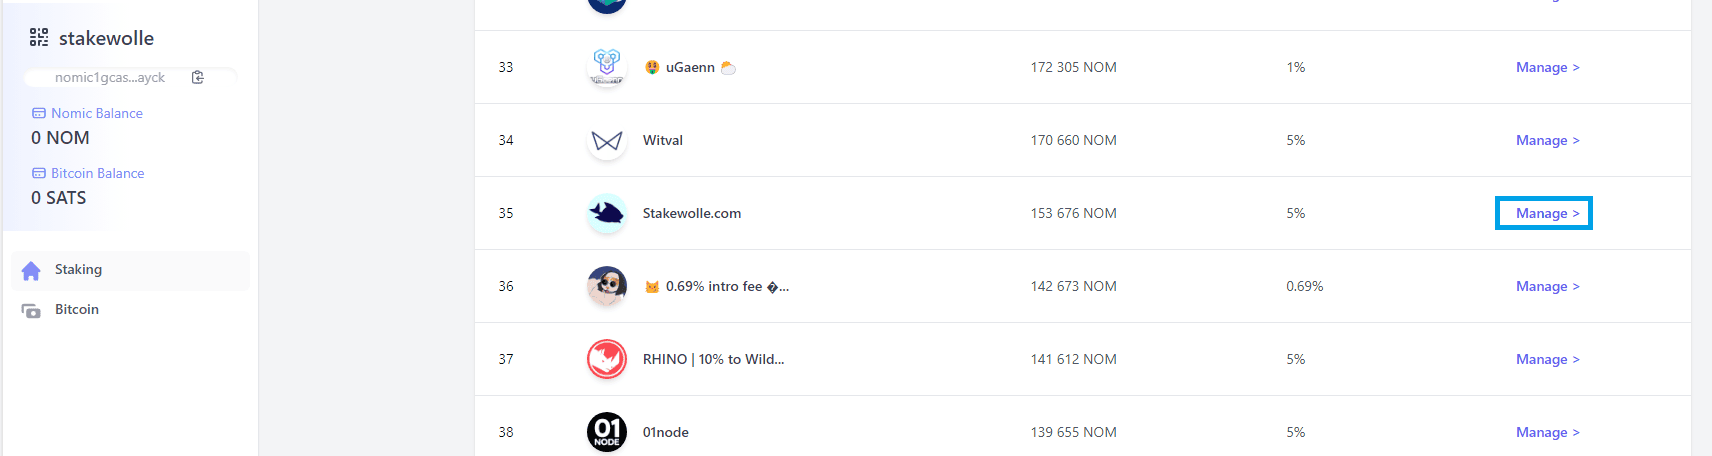Click the RHINO validator red logo
This screenshot has width=1712, height=456.
[x=607, y=359]
